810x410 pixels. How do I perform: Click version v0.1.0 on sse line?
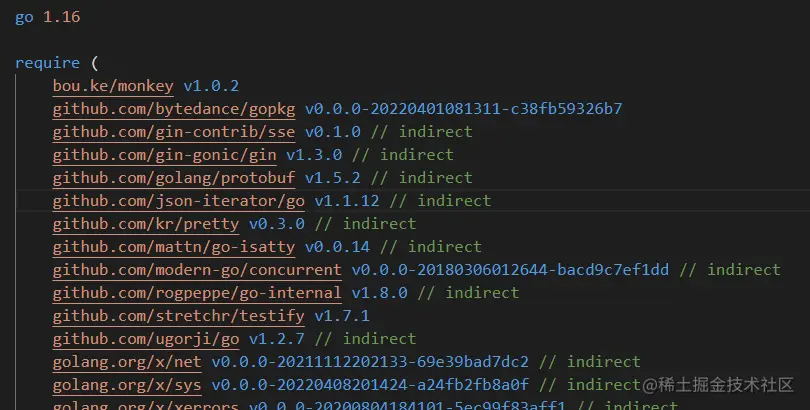coord(333,132)
